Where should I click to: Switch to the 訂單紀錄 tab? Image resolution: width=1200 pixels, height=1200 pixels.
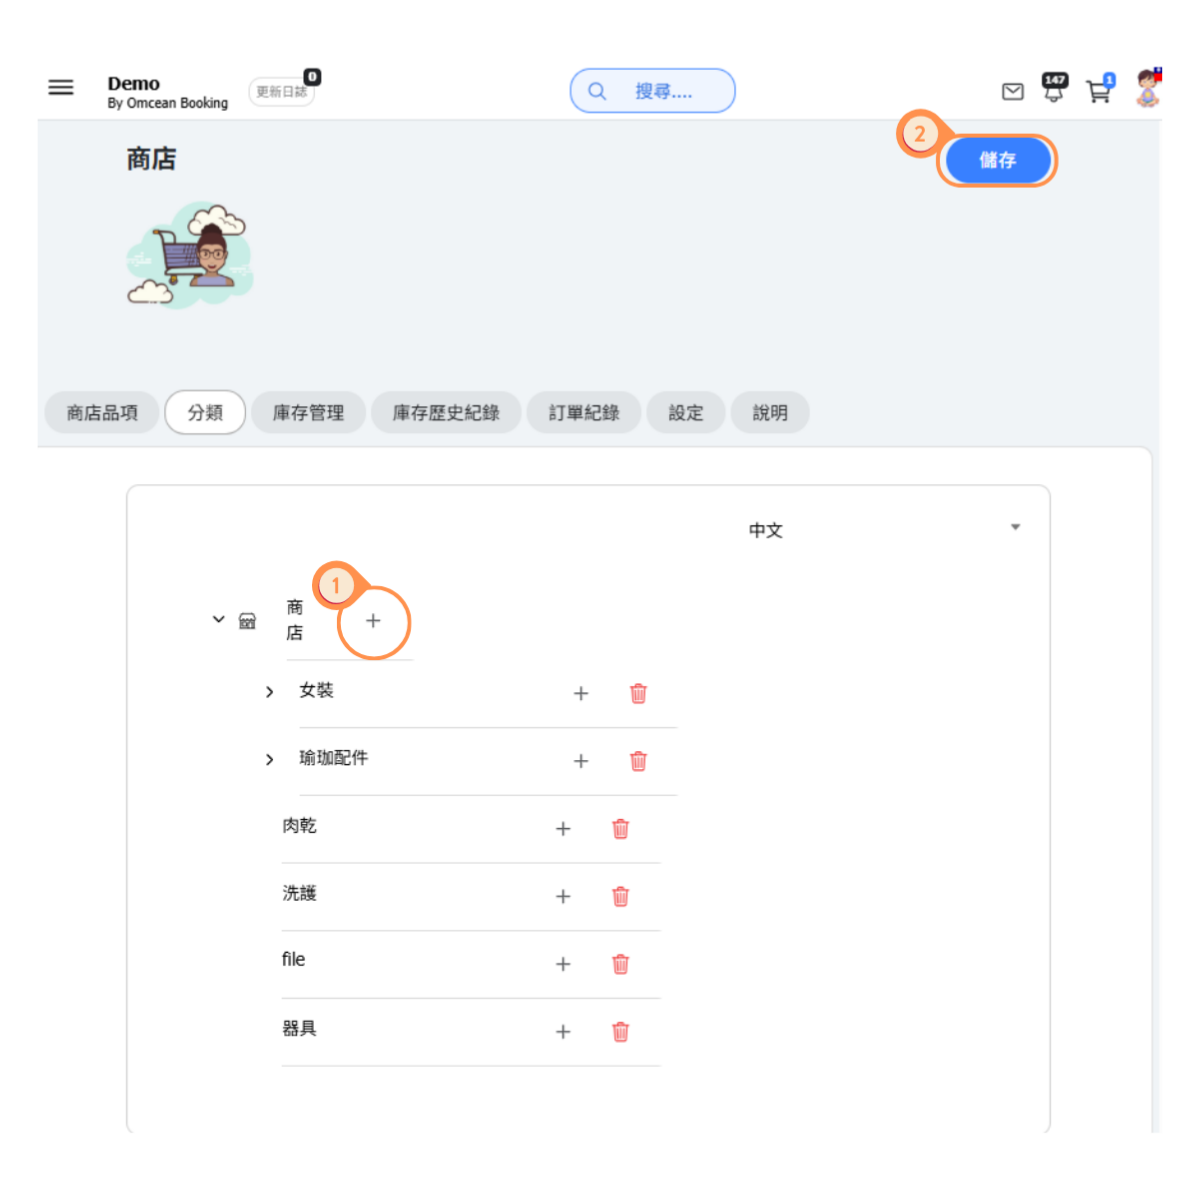pyautogui.click(x=584, y=412)
